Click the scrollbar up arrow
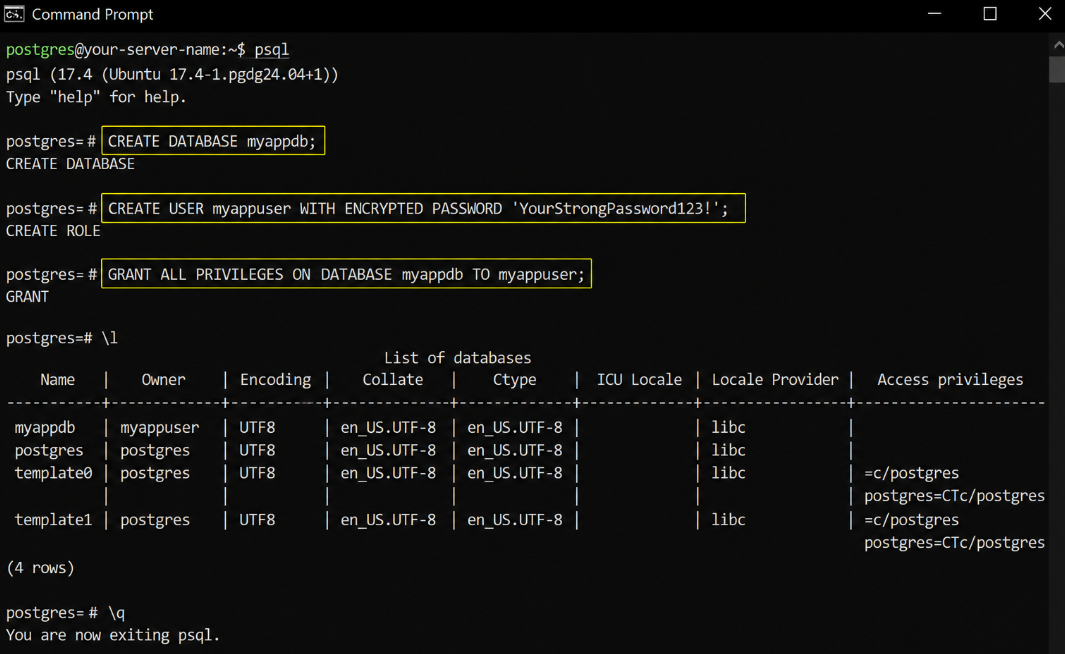Screen dimensions: 1065x654 [x=1058, y=45]
